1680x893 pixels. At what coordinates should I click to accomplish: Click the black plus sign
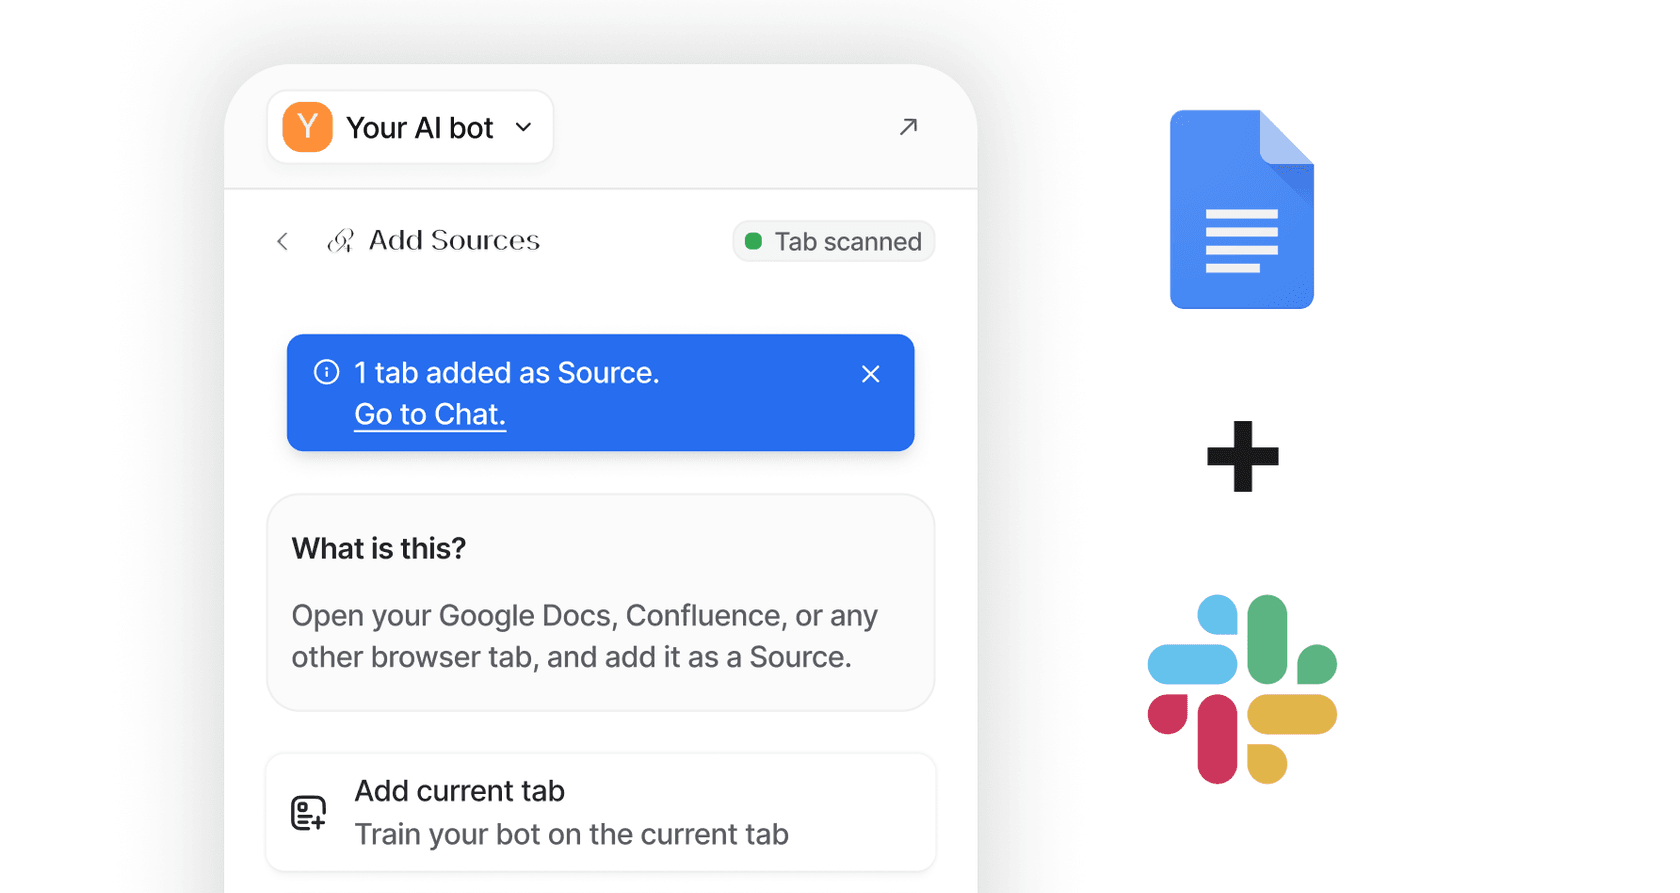click(1242, 456)
